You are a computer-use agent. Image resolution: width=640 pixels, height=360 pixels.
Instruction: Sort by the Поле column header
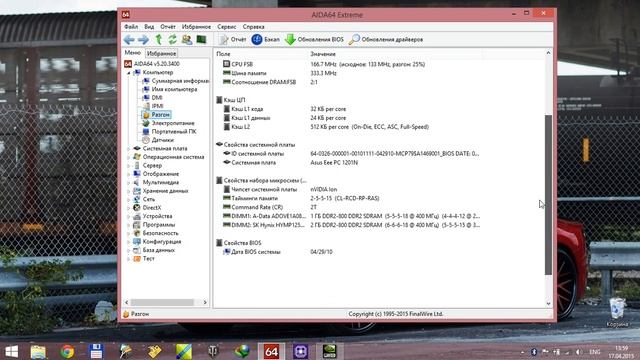[x=260, y=54]
